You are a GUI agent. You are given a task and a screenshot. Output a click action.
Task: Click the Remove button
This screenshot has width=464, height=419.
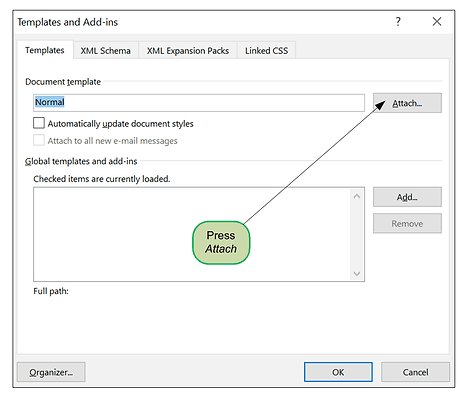pos(407,223)
